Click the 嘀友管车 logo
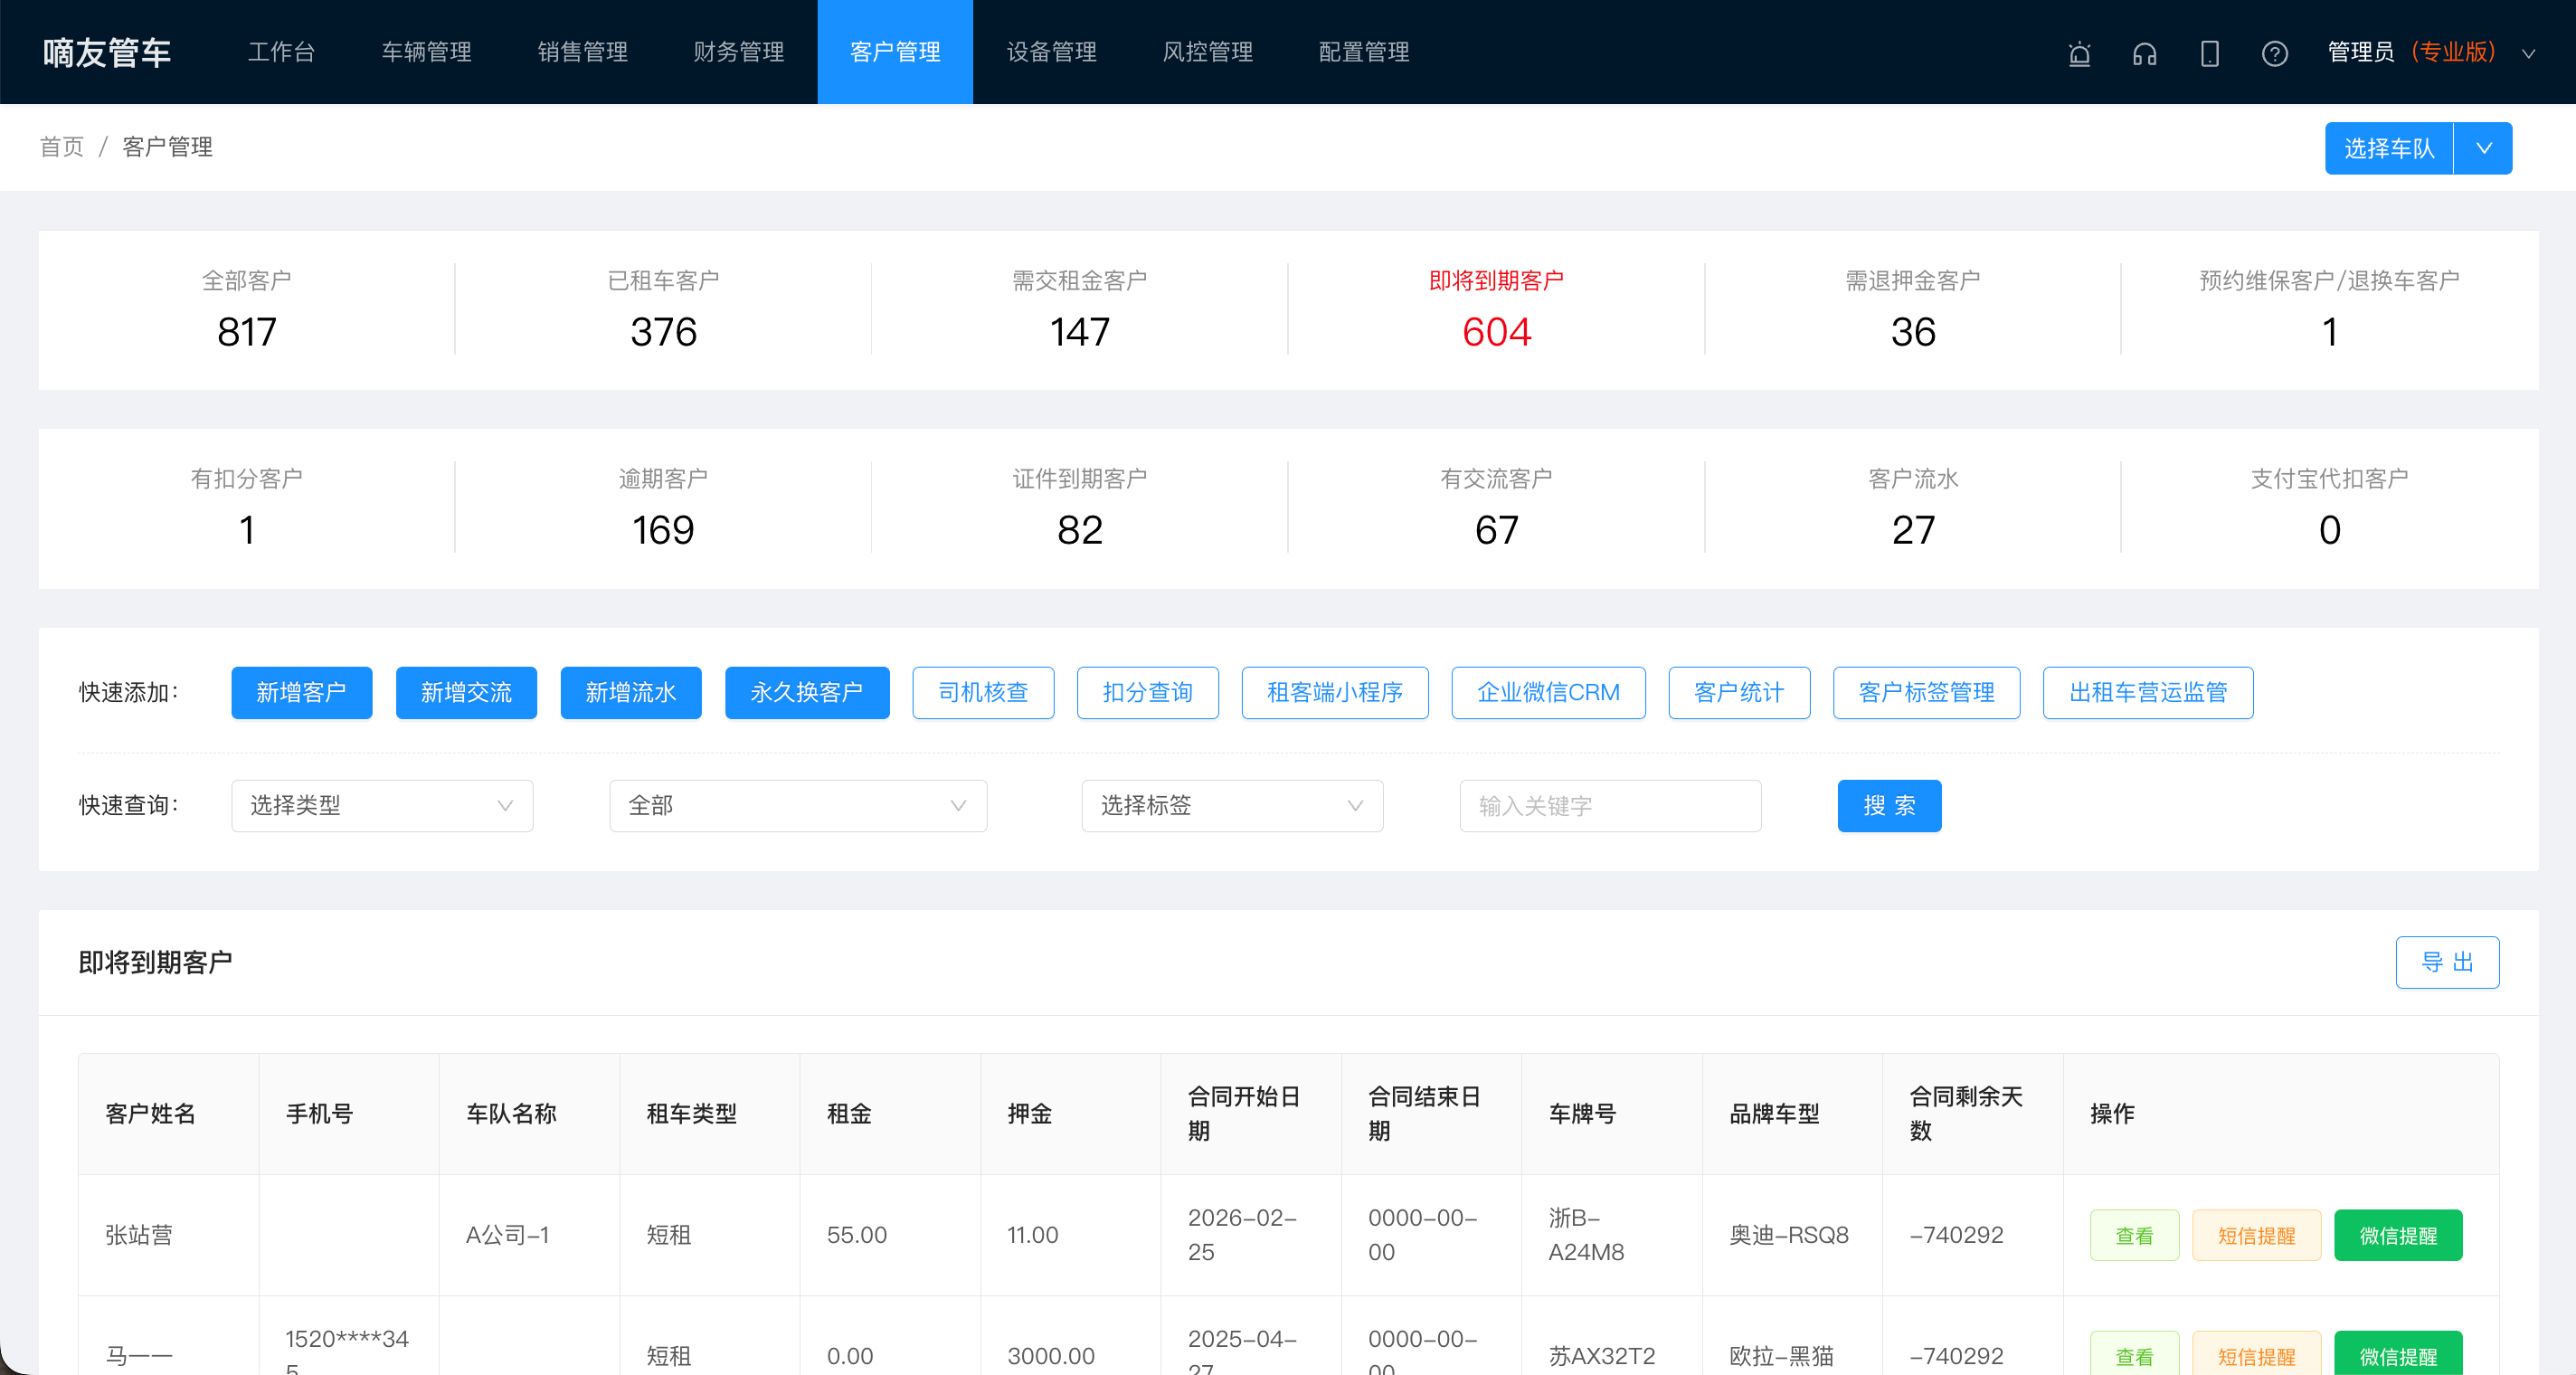Image resolution: width=2576 pixels, height=1375 pixels. [x=107, y=52]
